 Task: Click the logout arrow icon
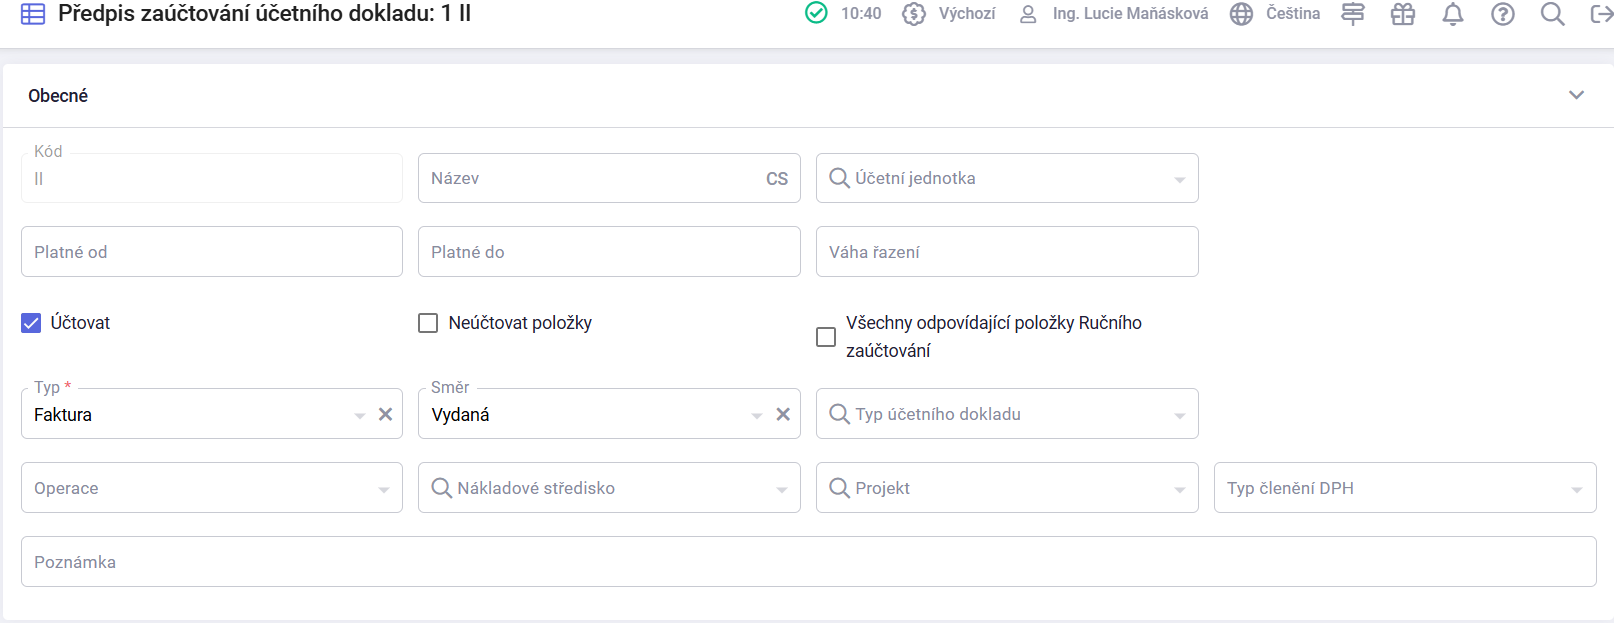coord(1601,14)
